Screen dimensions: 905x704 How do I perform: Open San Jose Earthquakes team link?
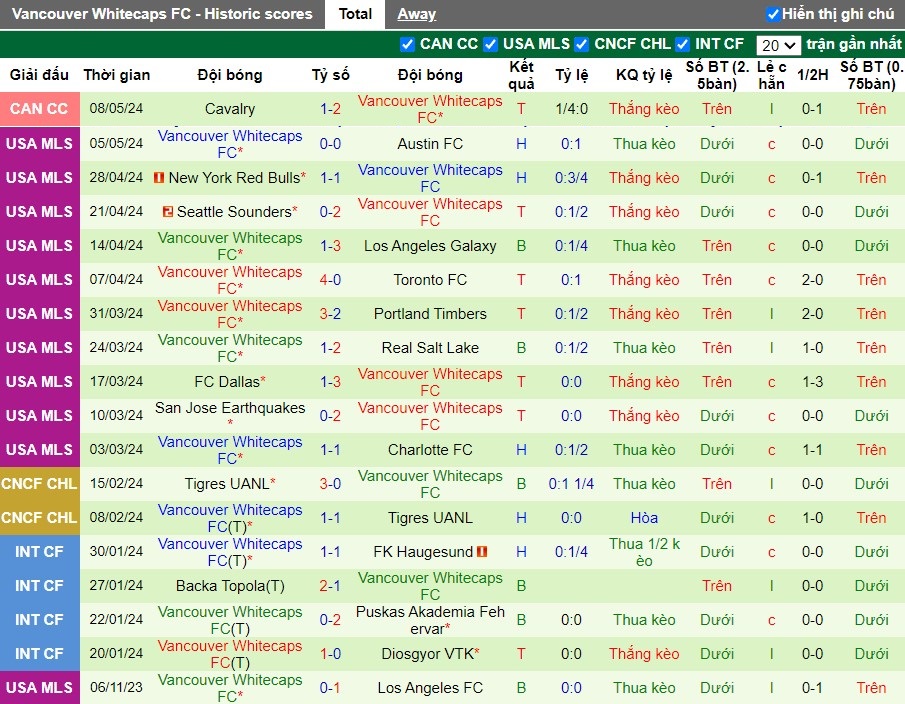(230, 408)
